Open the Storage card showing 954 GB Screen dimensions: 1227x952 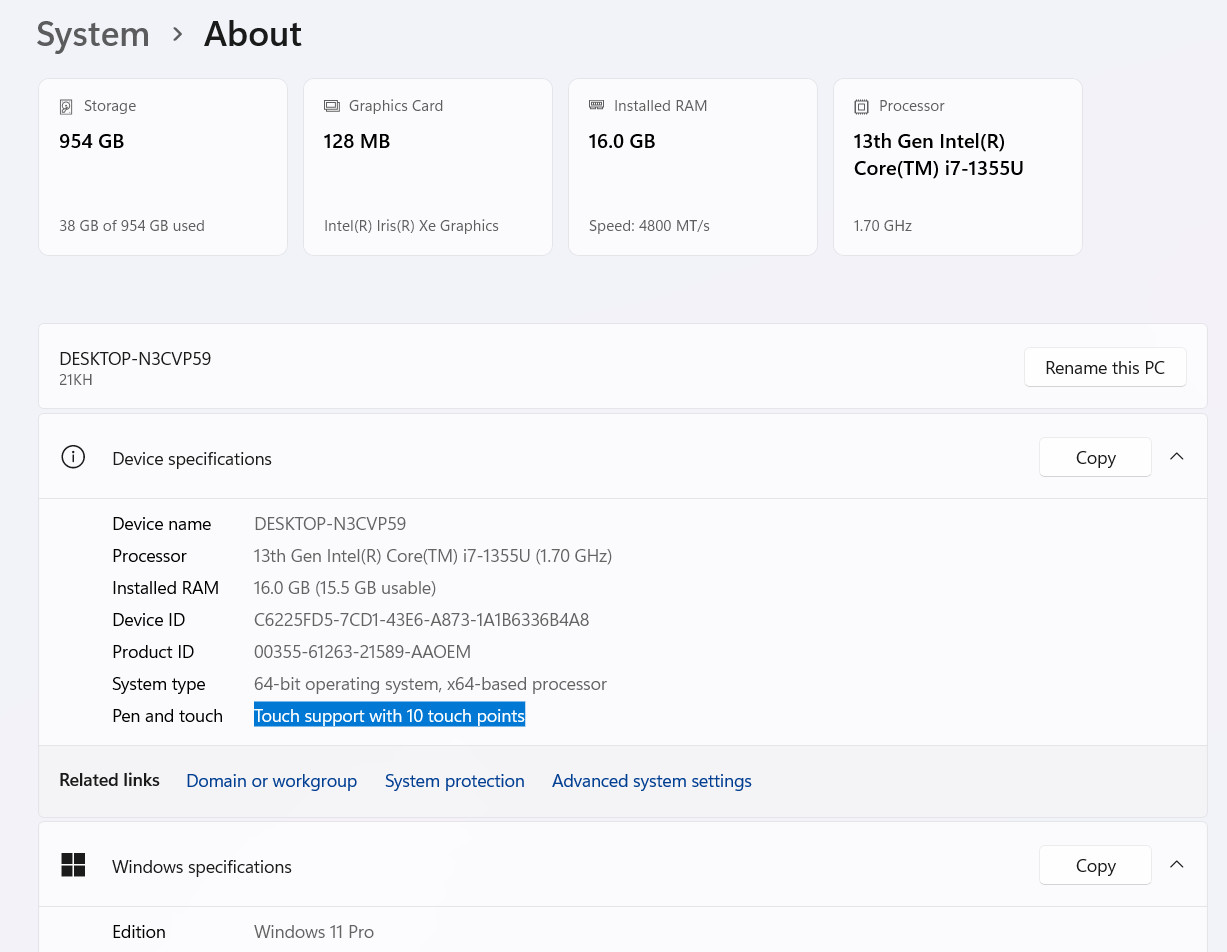point(163,167)
